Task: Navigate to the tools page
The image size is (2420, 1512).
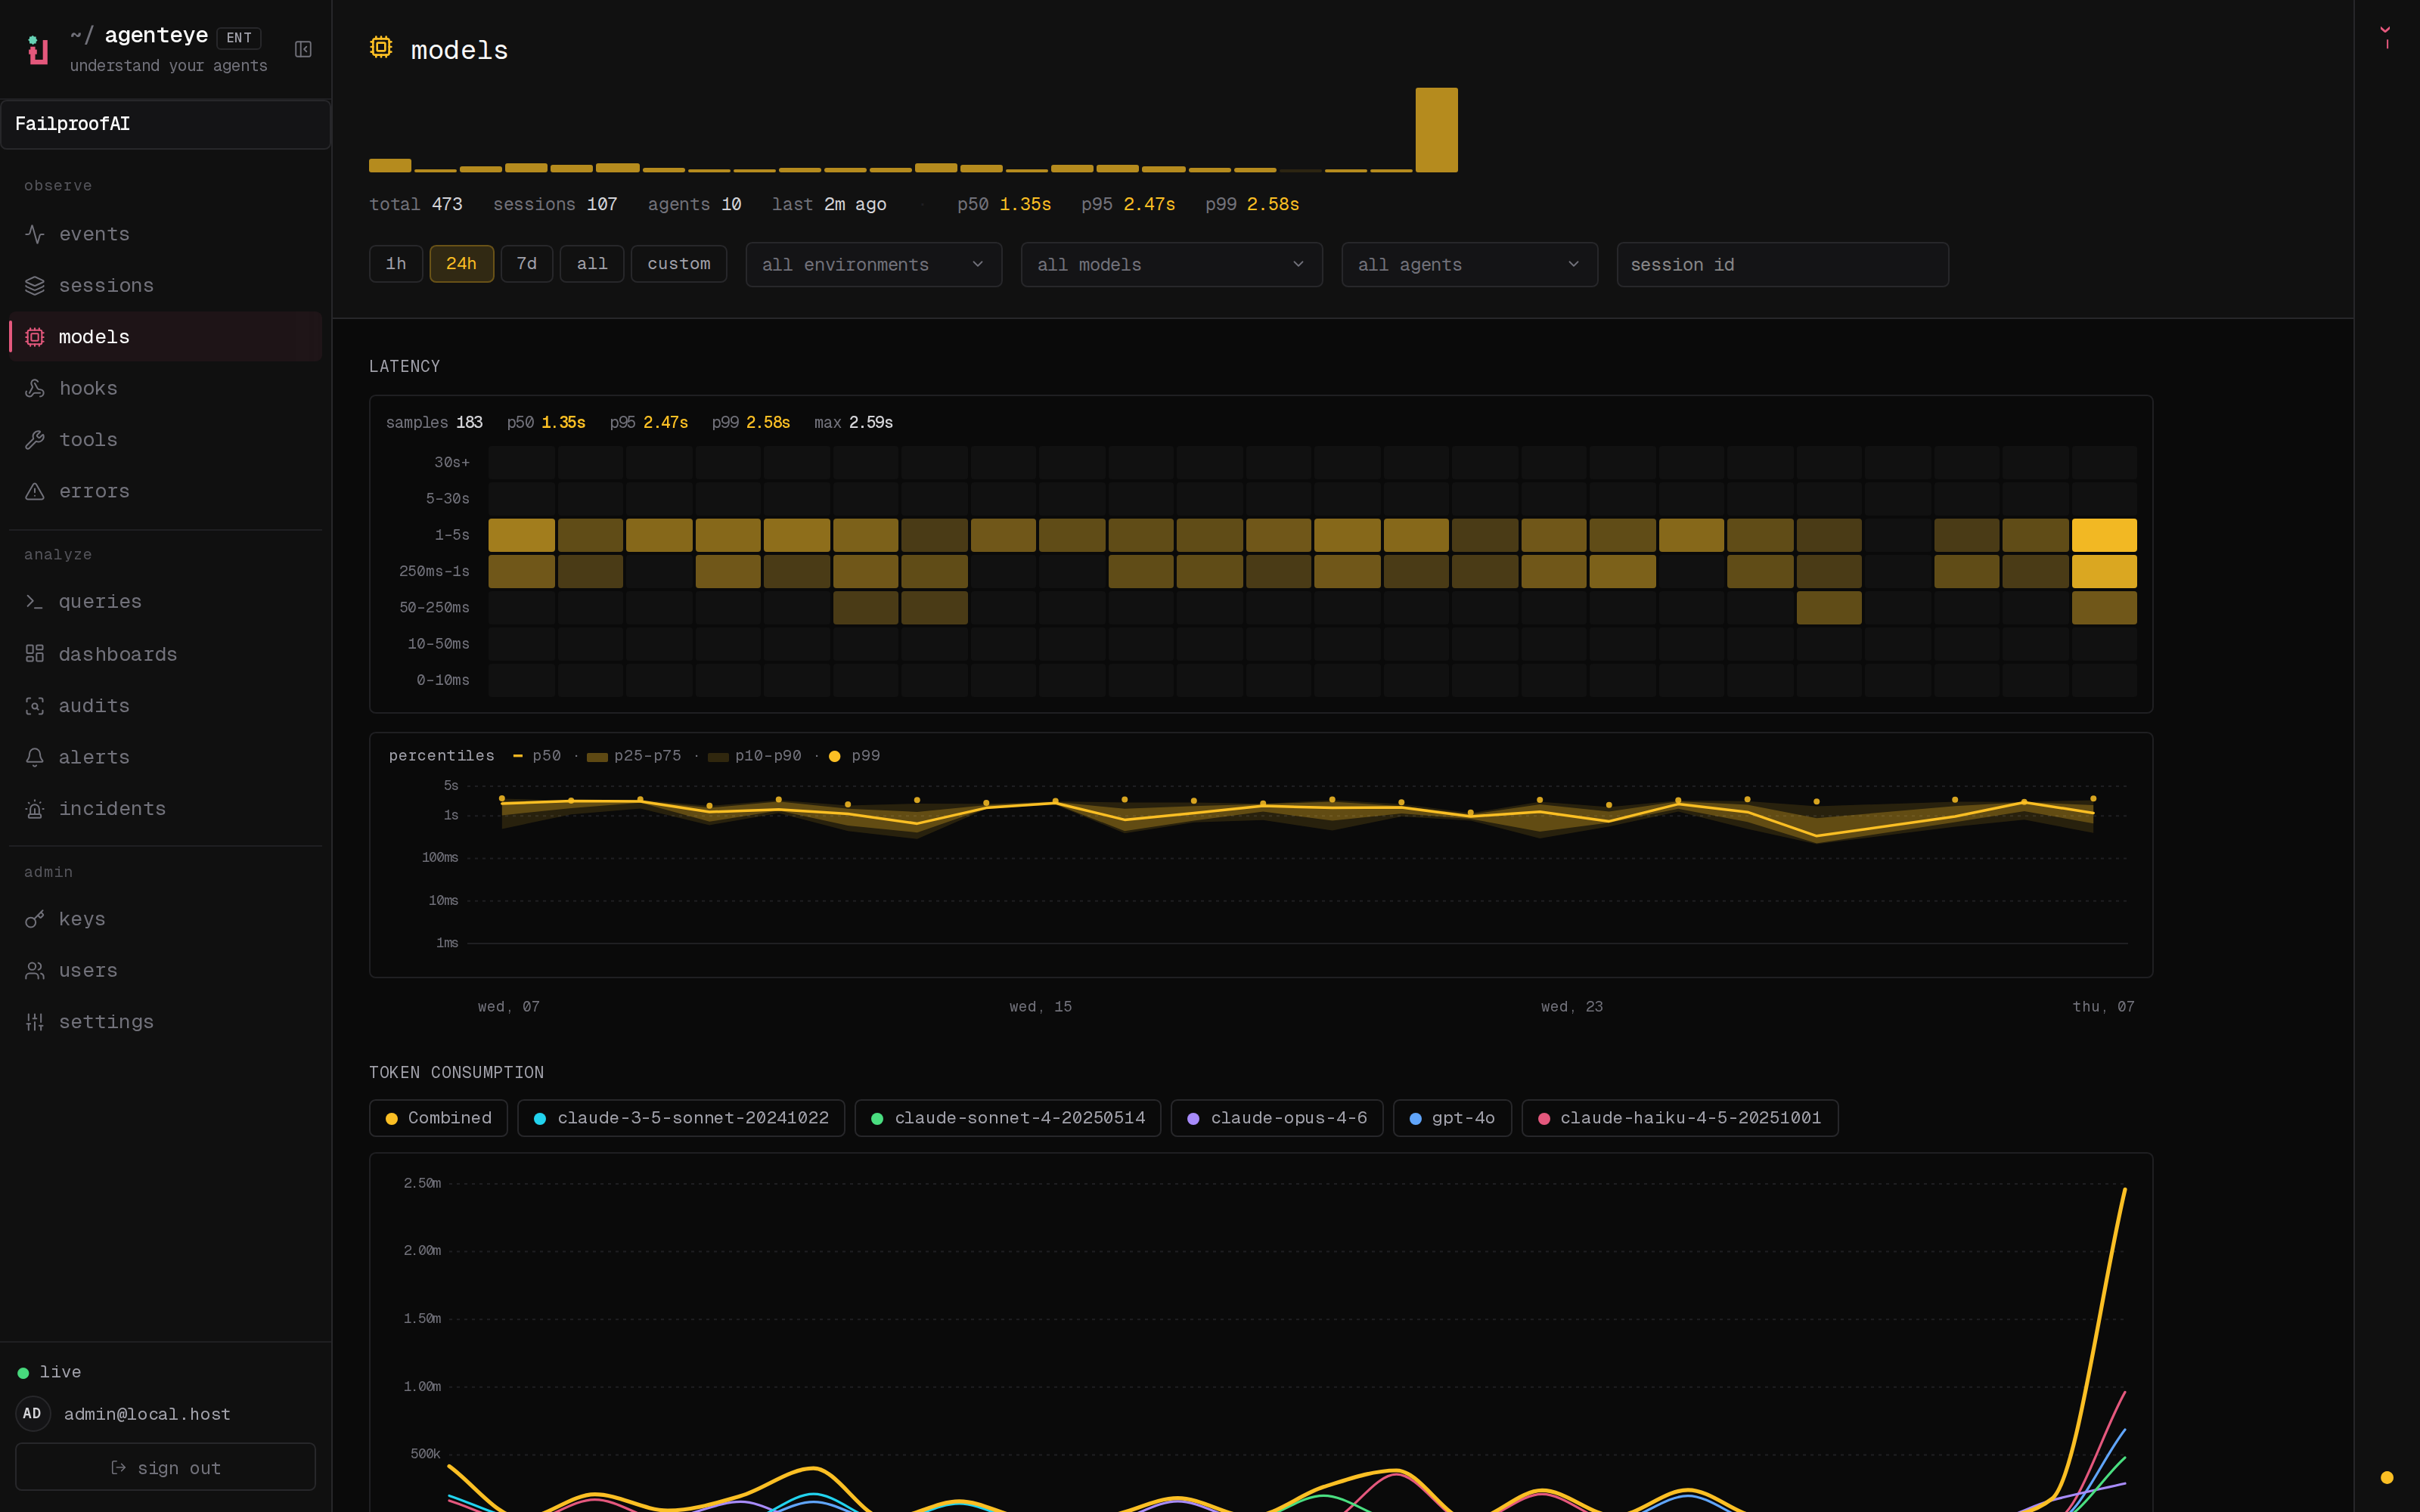Action: [x=165, y=440]
